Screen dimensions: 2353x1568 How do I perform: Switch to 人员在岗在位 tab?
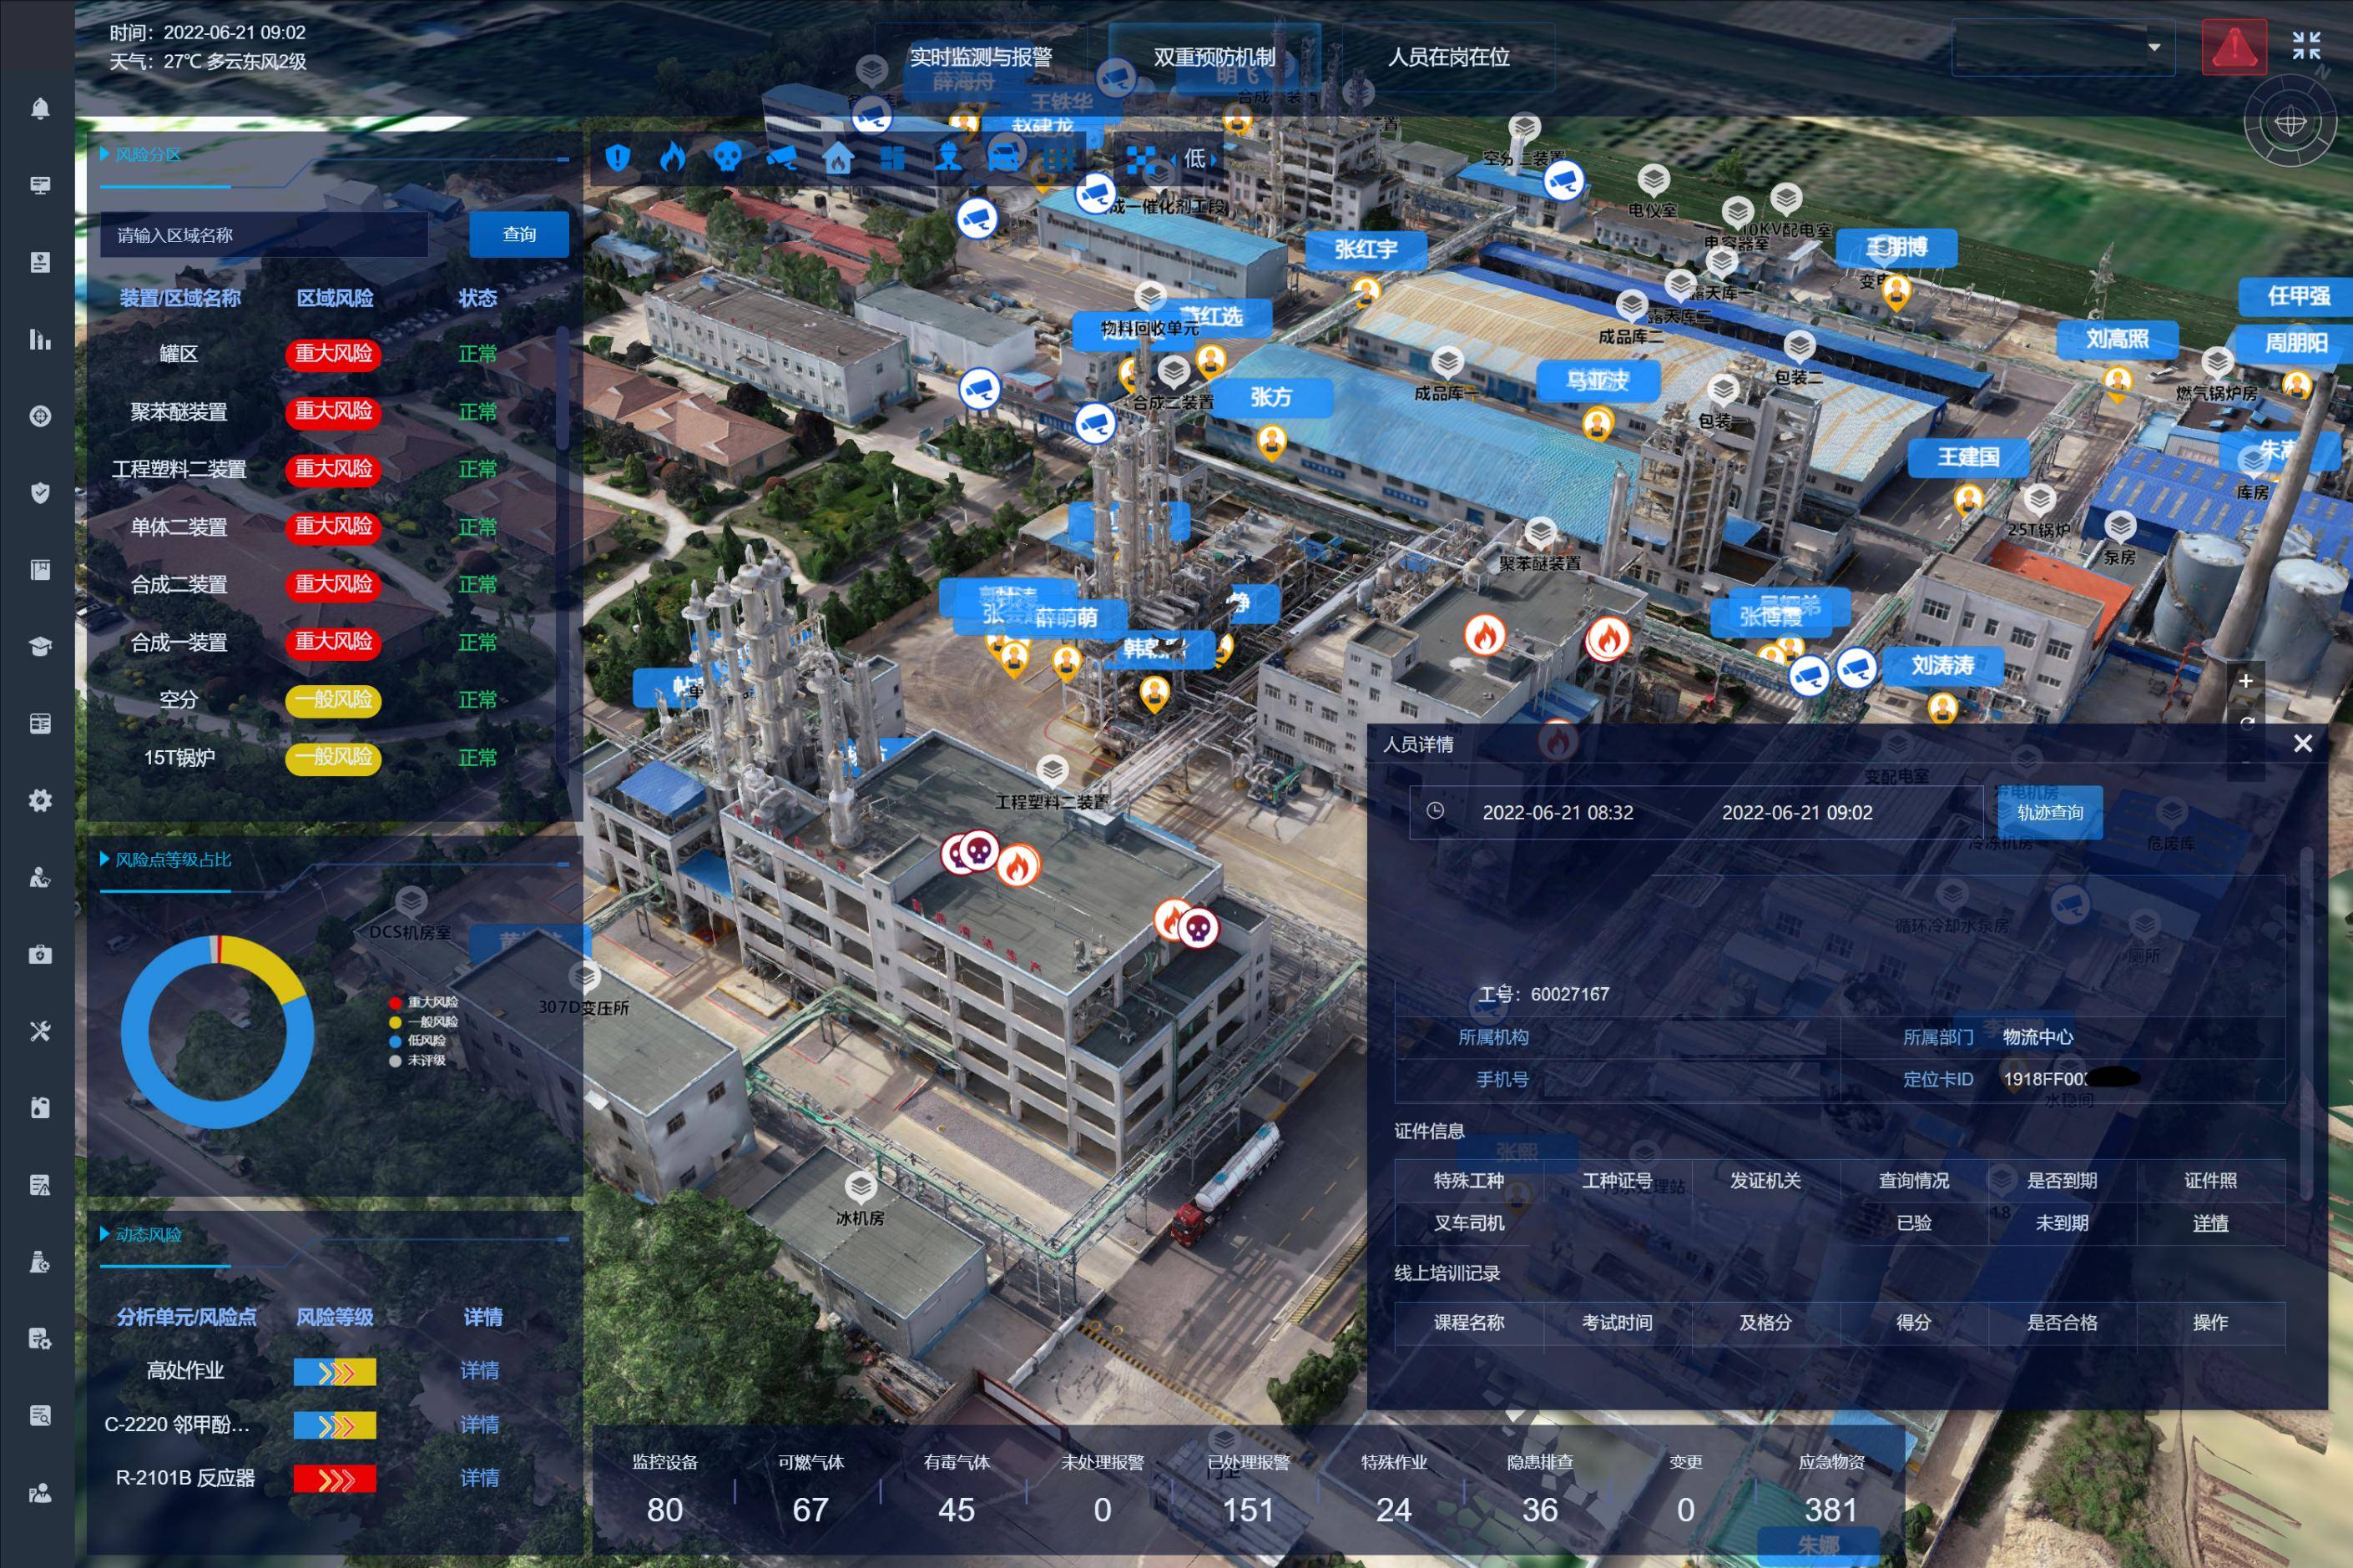point(1448,57)
